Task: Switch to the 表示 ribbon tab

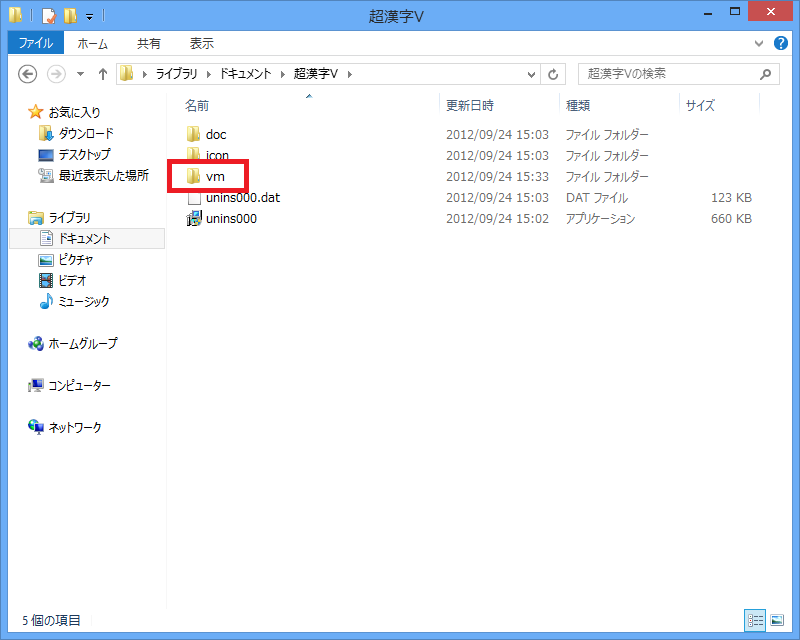Action: [202, 44]
